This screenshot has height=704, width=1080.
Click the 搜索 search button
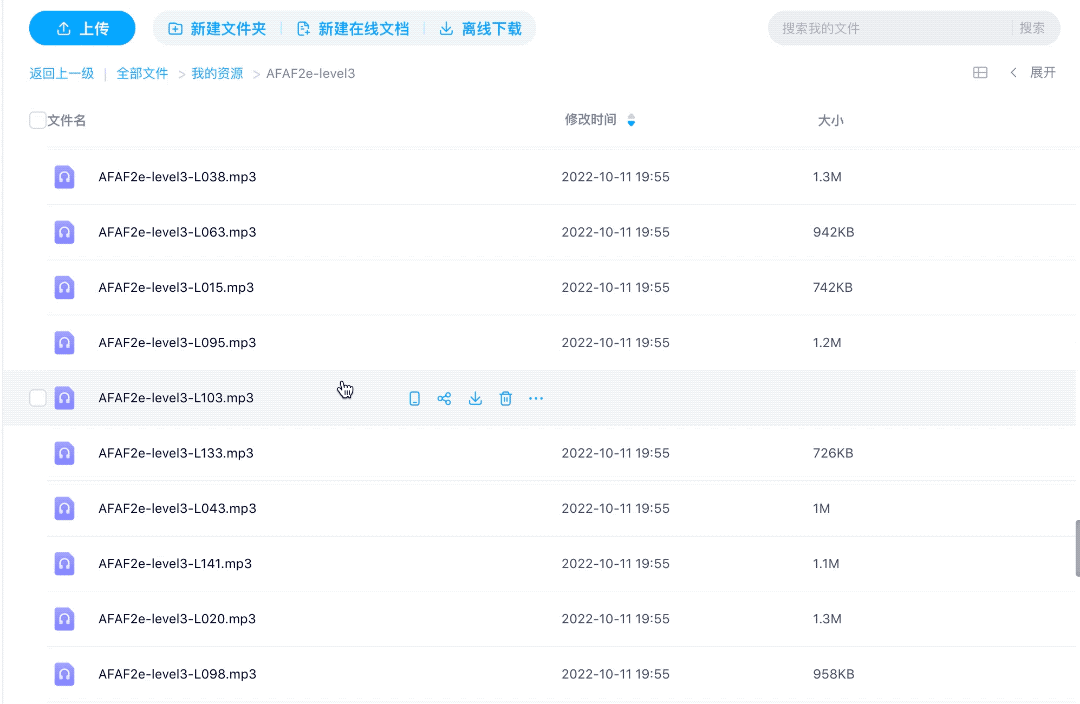(1032, 28)
